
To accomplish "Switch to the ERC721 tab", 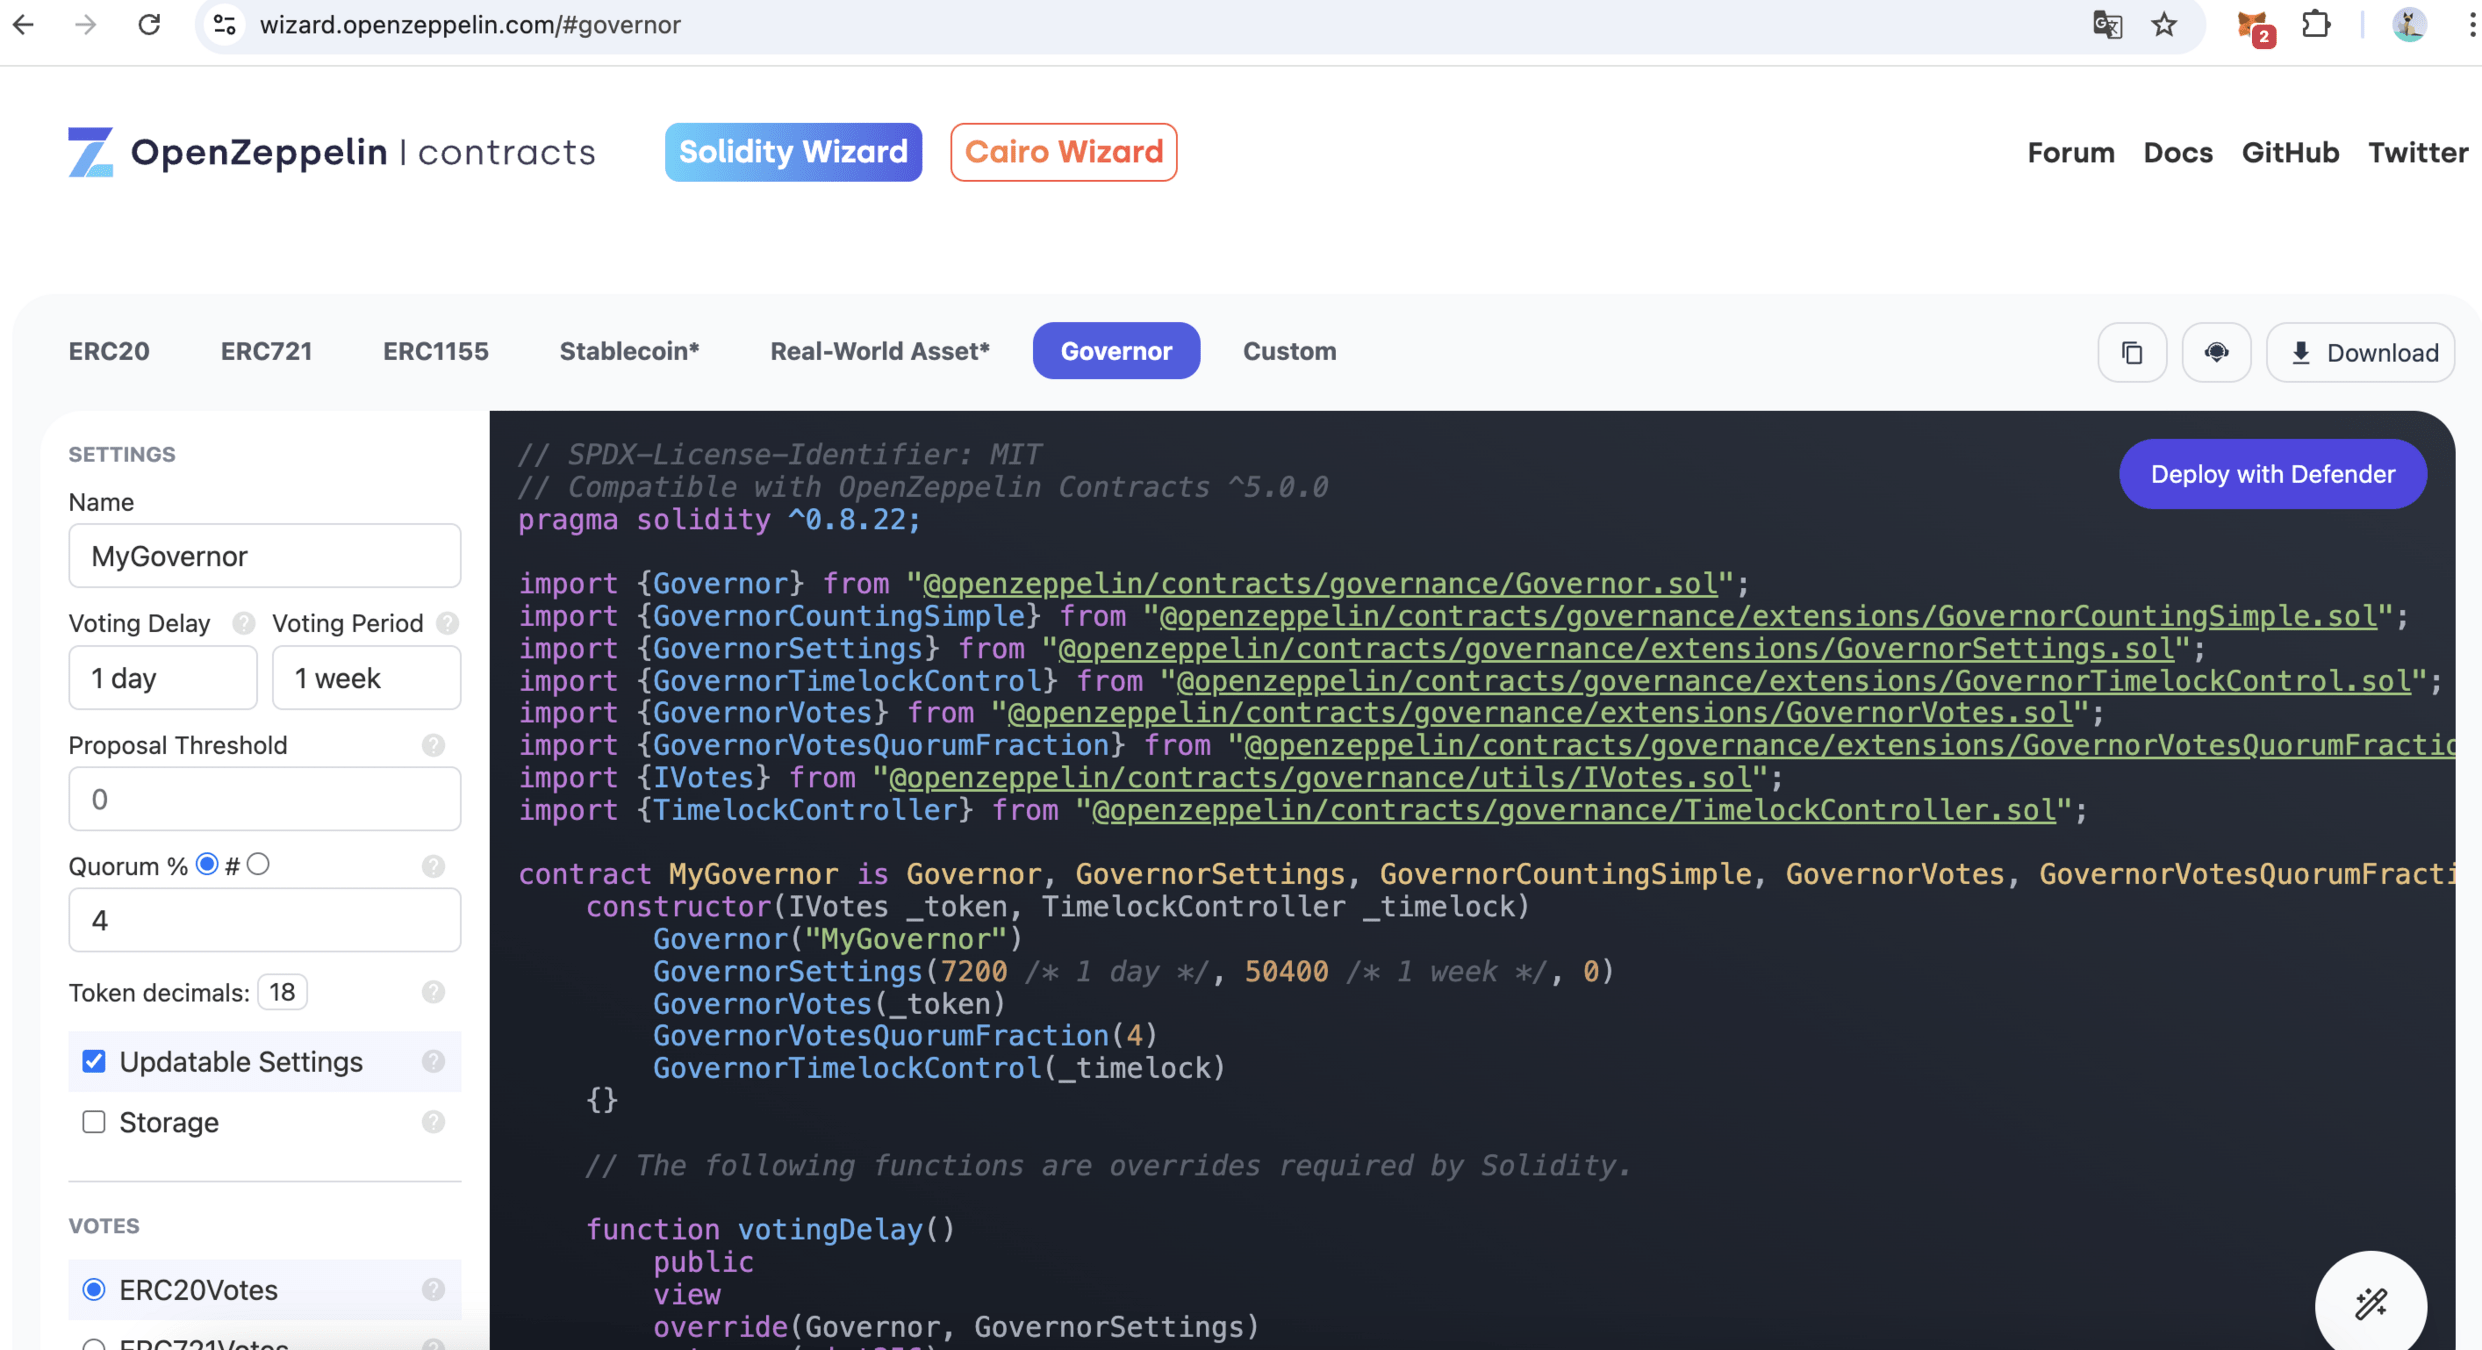I will pos(266,351).
